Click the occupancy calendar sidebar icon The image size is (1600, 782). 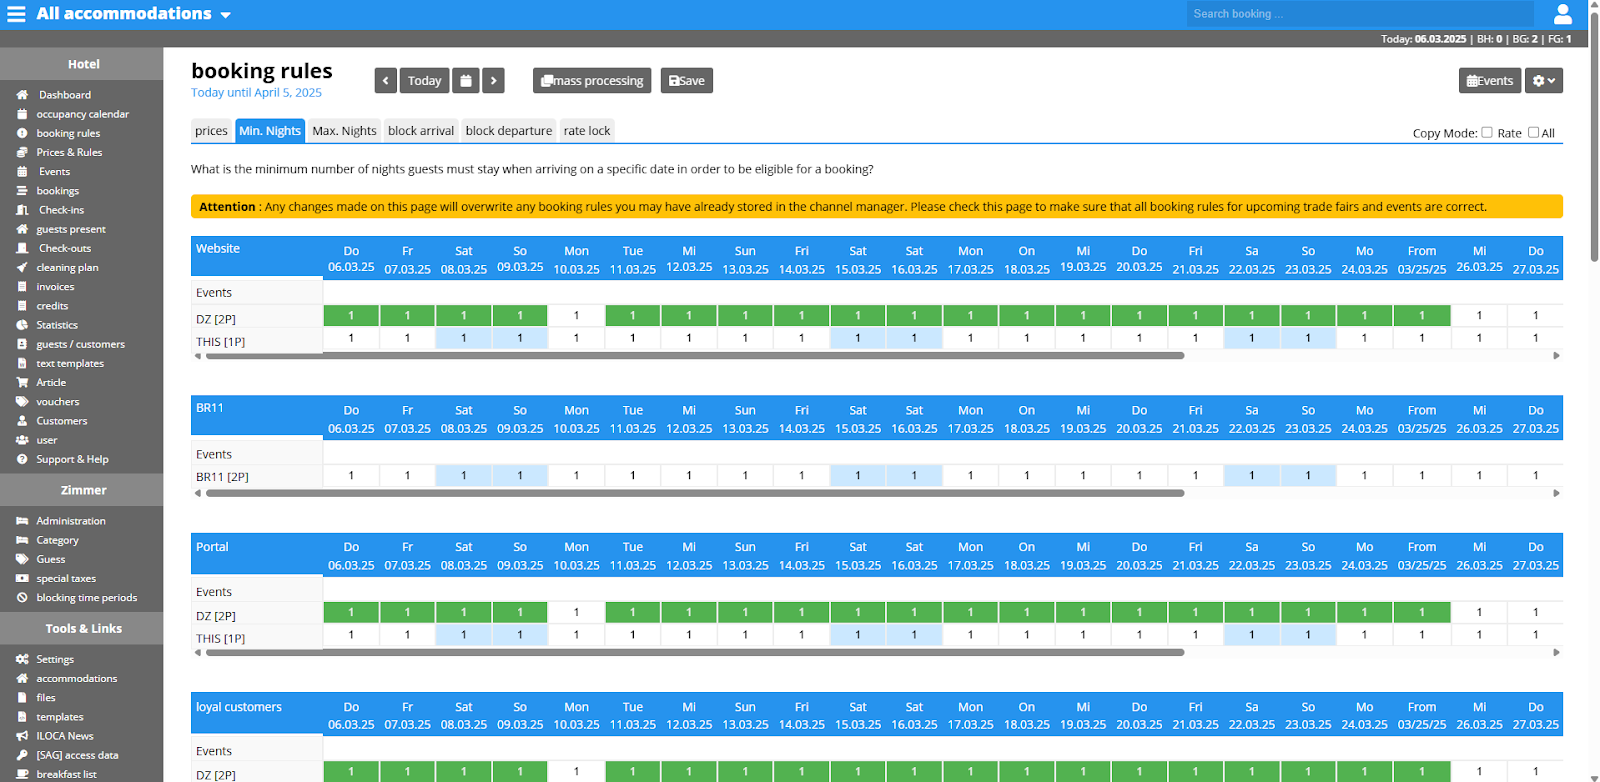point(22,114)
